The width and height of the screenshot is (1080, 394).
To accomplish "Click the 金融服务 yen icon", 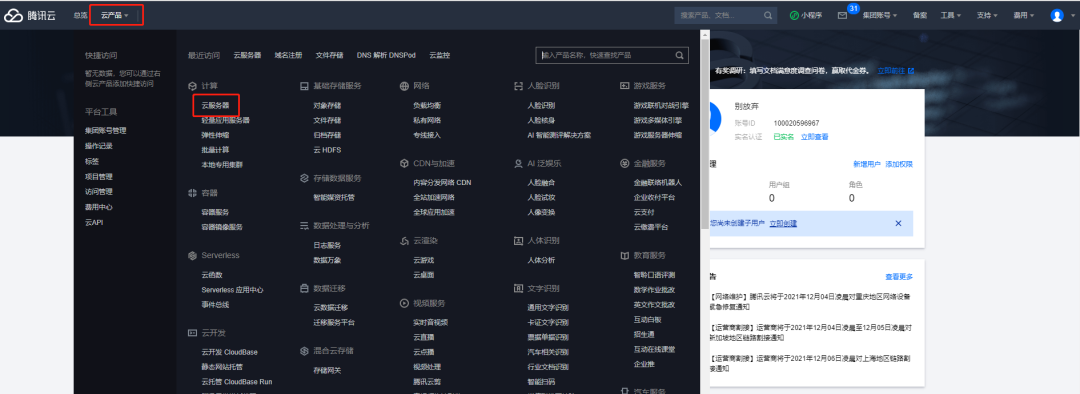I will pyautogui.click(x=625, y=164).
